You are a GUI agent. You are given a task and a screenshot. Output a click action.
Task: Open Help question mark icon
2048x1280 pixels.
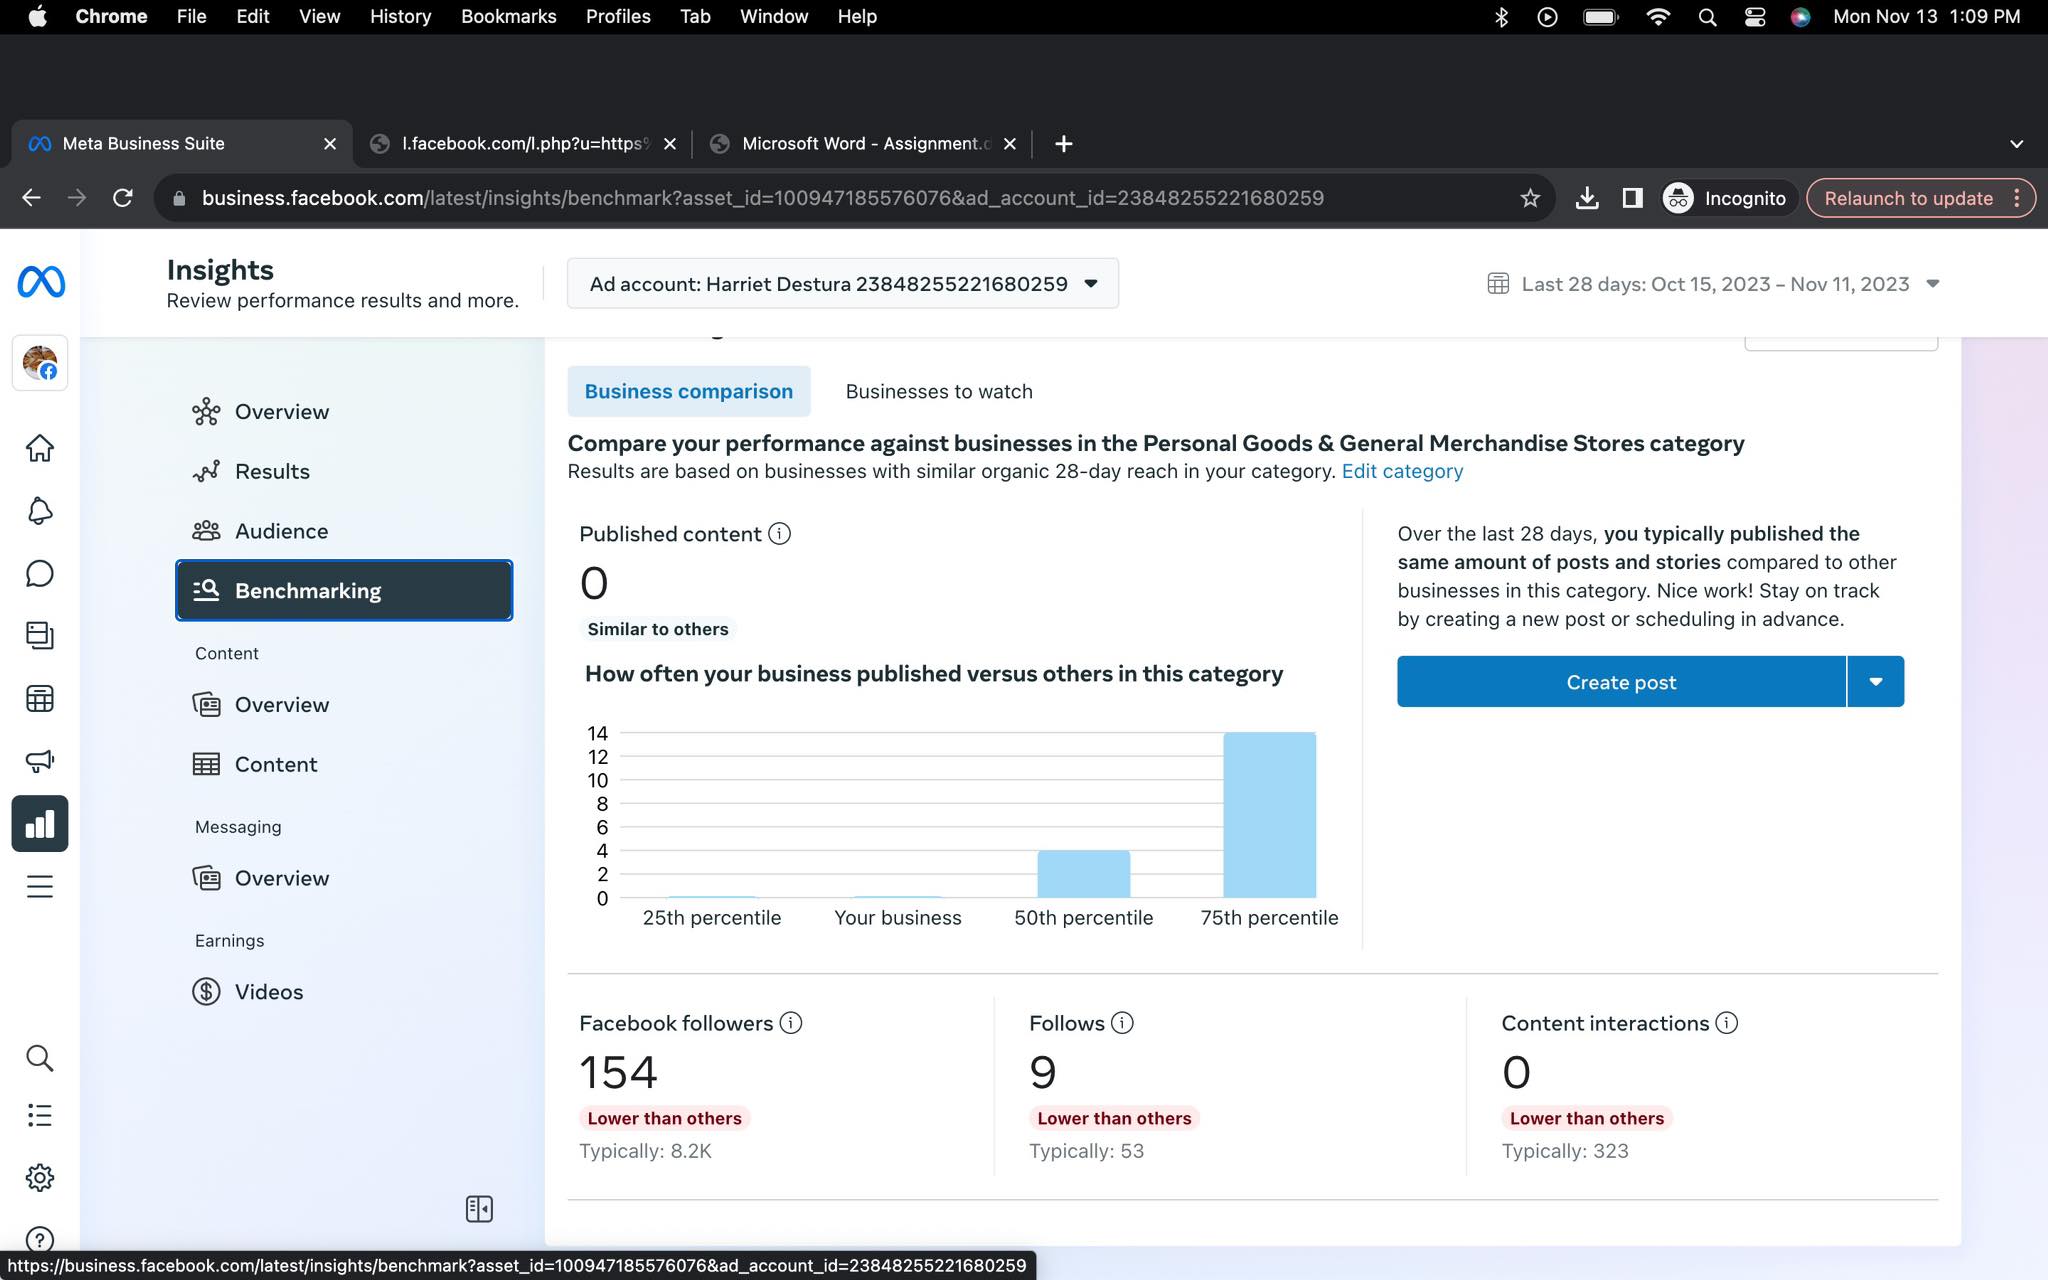[40, 1240]
